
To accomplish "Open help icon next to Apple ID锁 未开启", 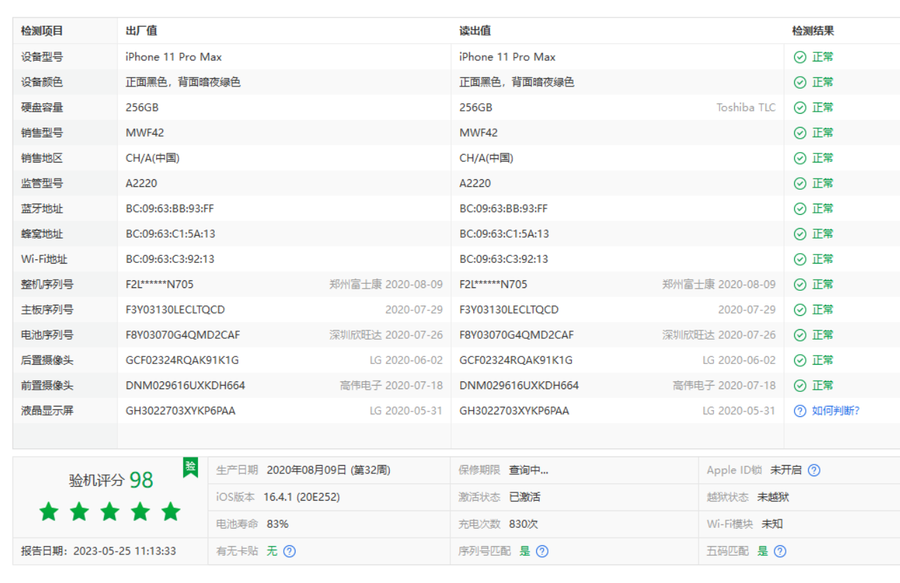I will tap(814, 470).
